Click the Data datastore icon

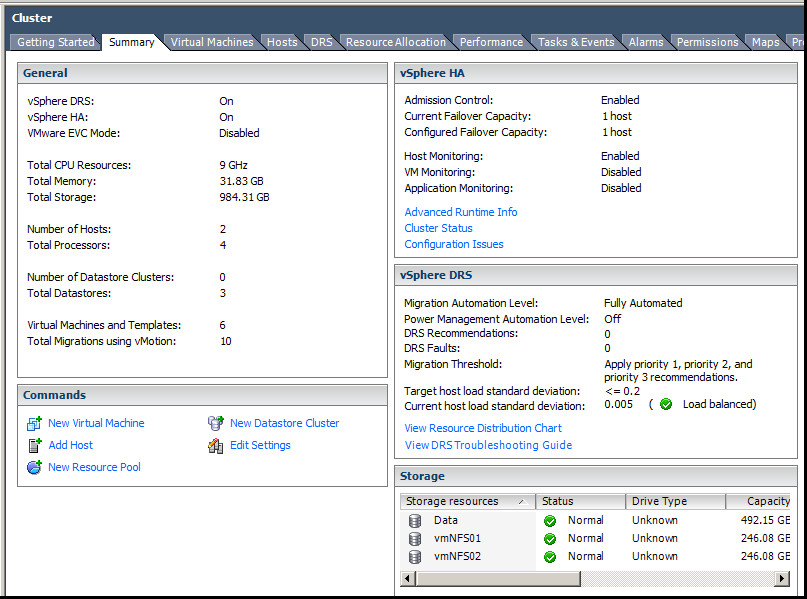[415, 521]
